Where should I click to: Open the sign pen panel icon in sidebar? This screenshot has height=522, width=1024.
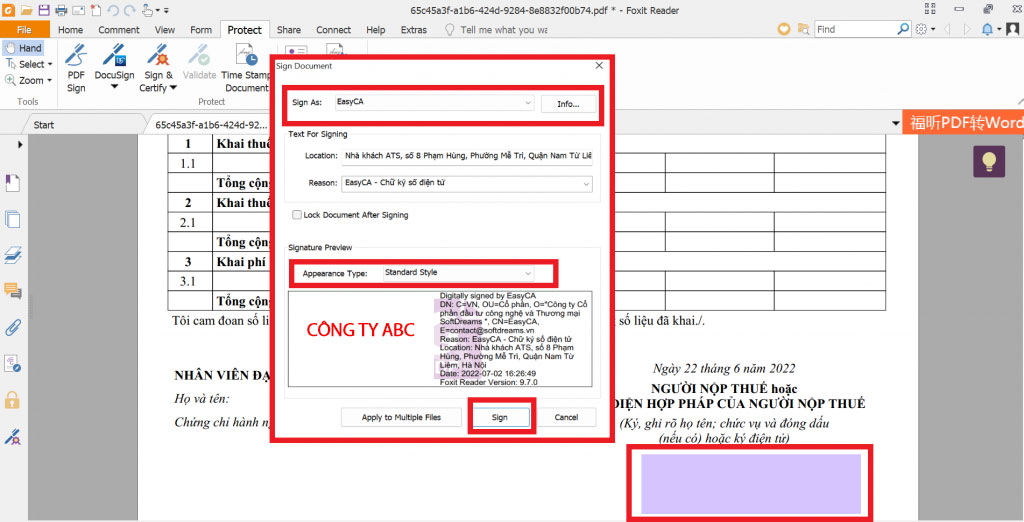tap(12, 437)
